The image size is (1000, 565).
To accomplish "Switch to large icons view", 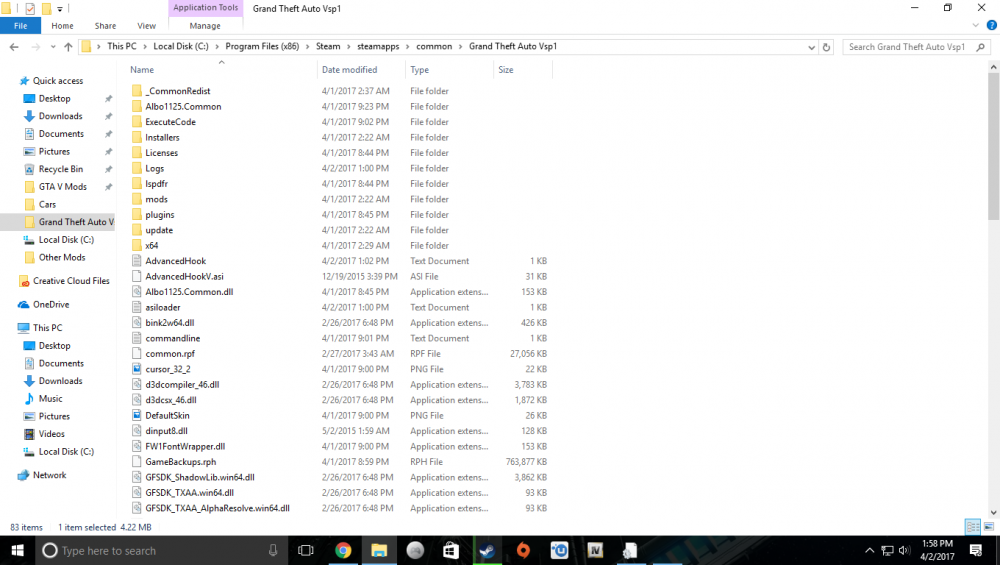I will click(x=989, y=527).
